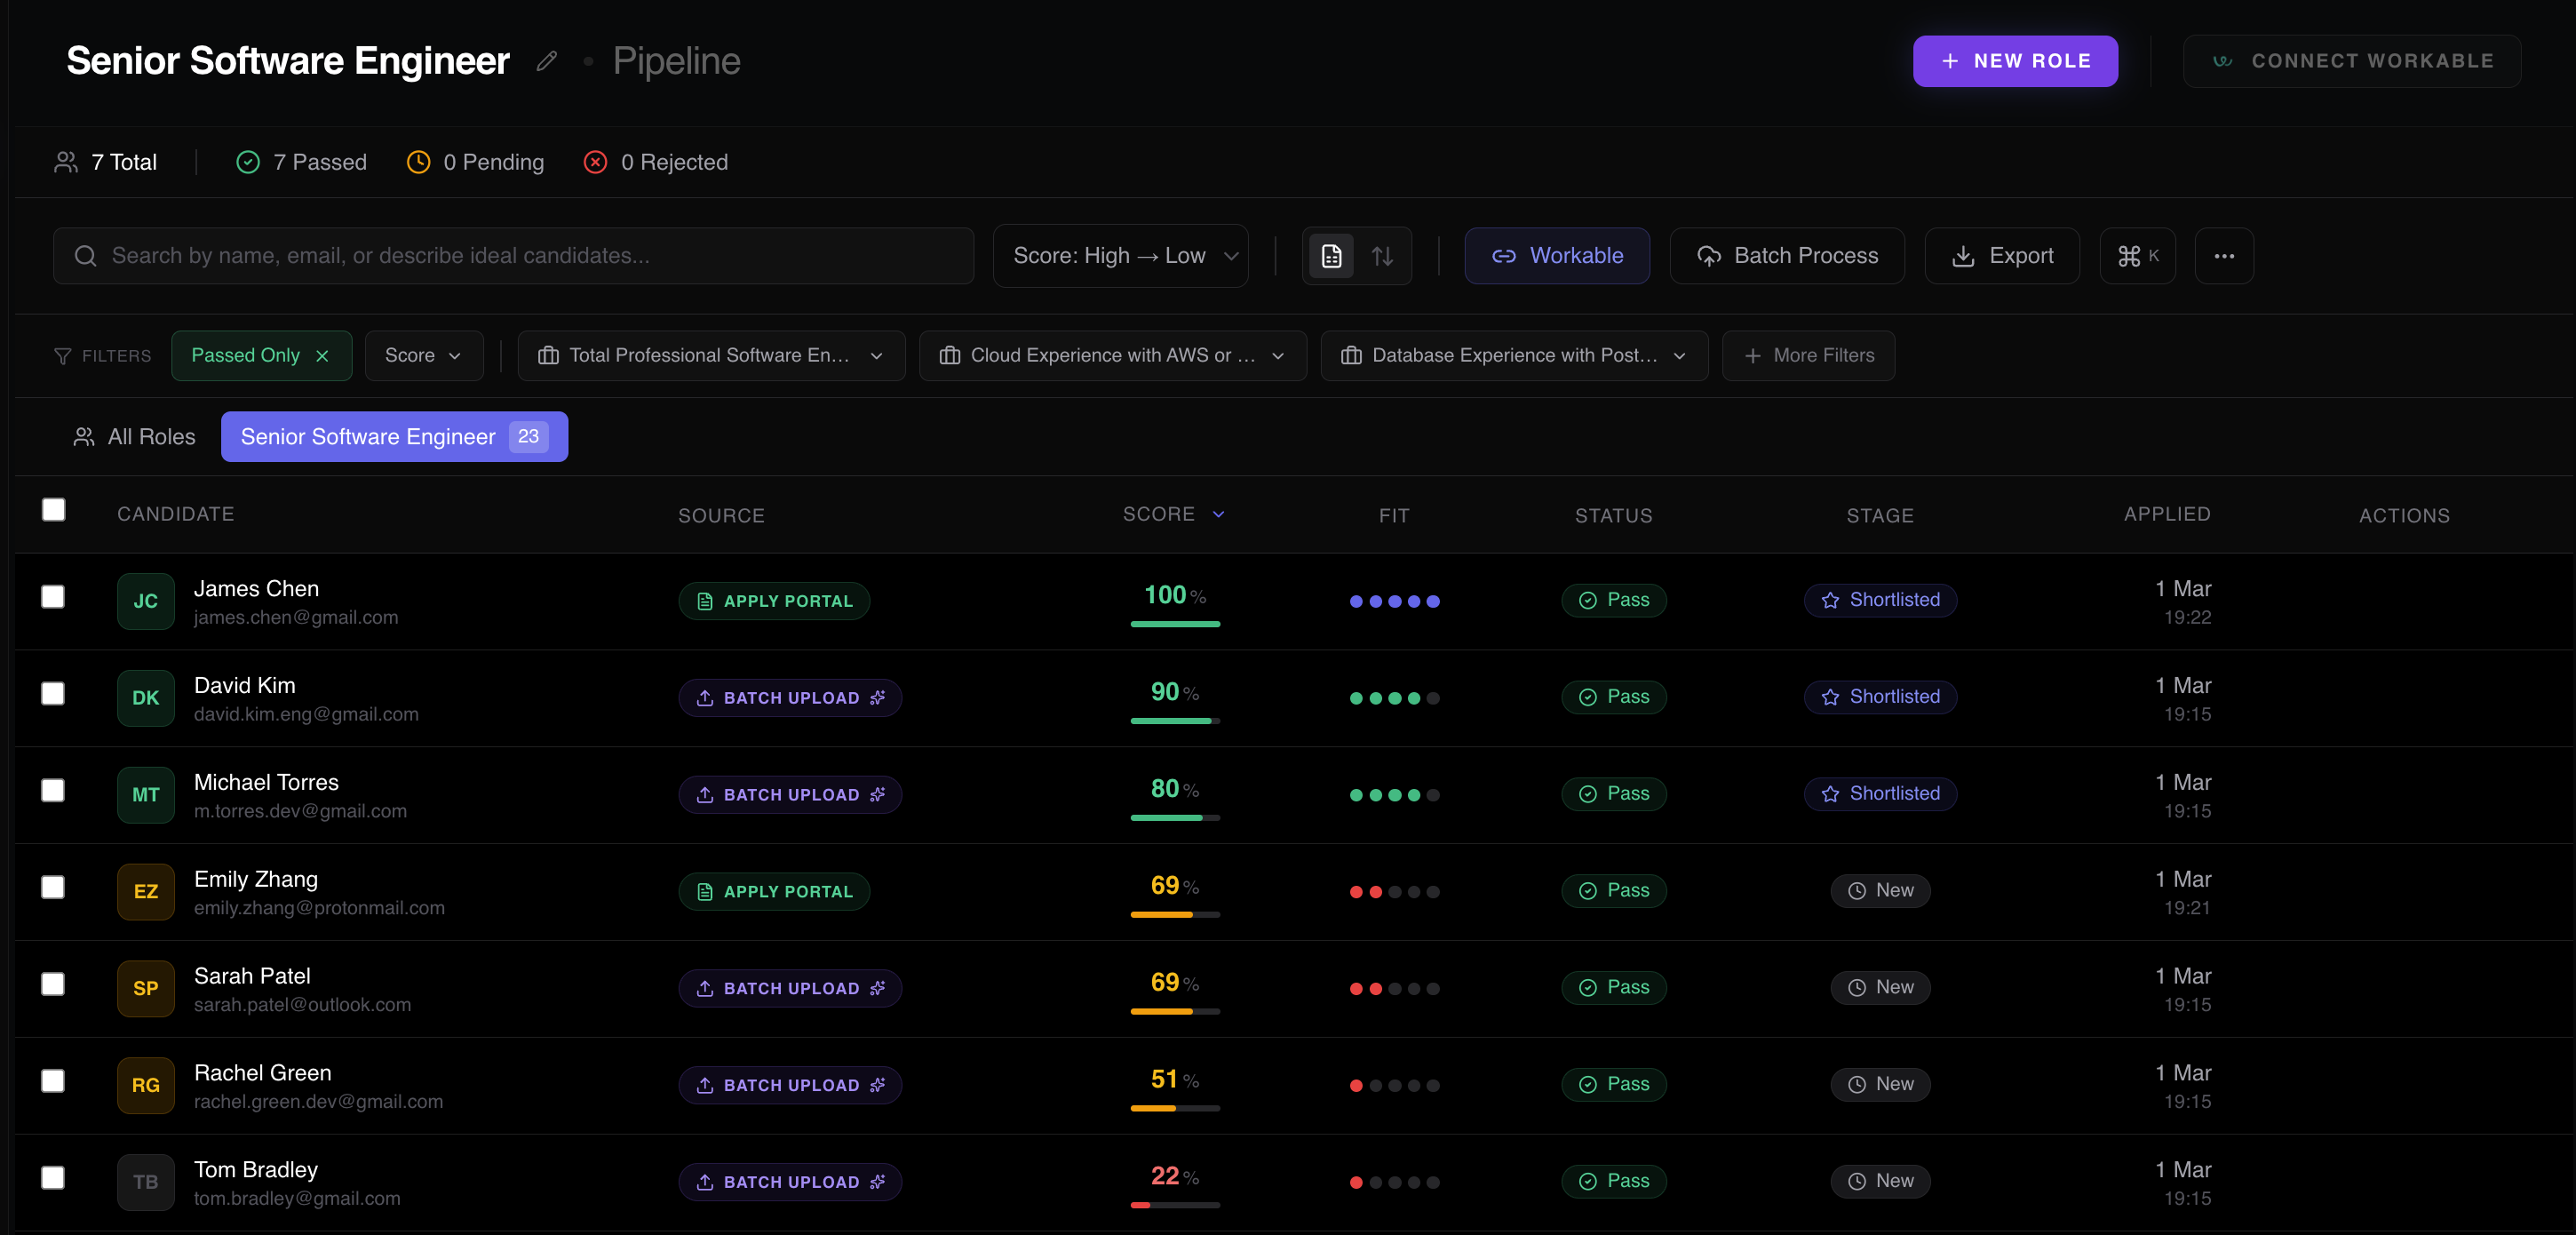
Task: Click the Shortlisted star badge for James Chen
Action: click(1880, 600)
